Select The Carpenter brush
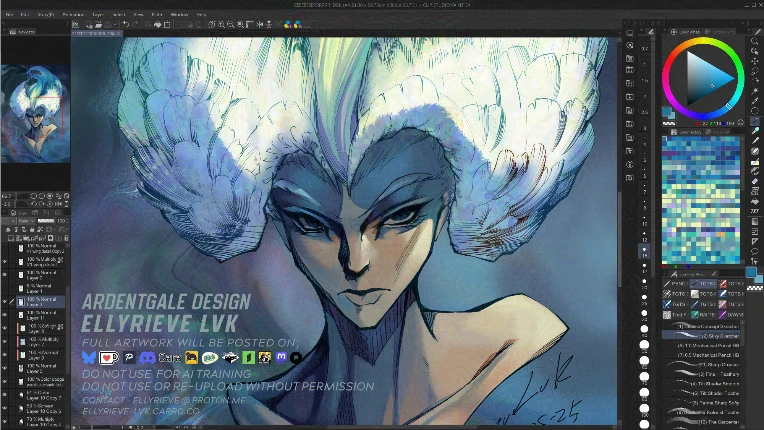This screenshot has height=430, width=764. tap(701, 422)
